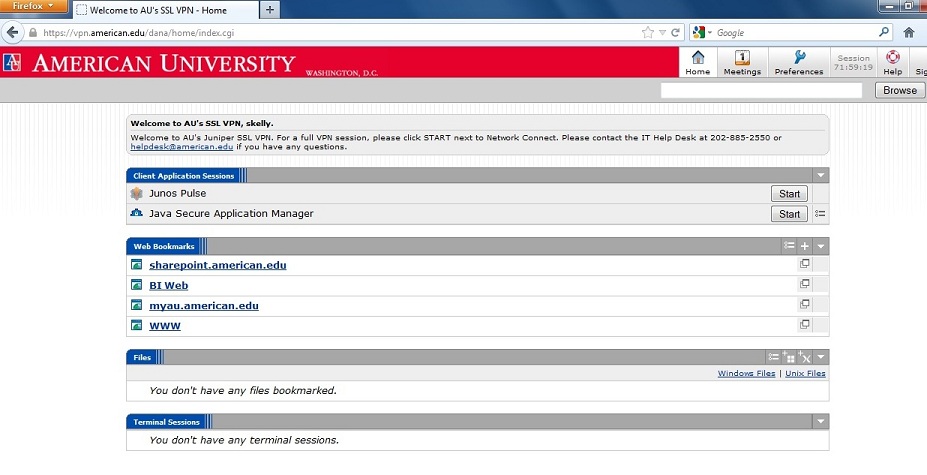Image resolution: width=927 pixels, height=475 pixels.
Task: Click the myau bookmark page icon
Action: coord(137,305)
